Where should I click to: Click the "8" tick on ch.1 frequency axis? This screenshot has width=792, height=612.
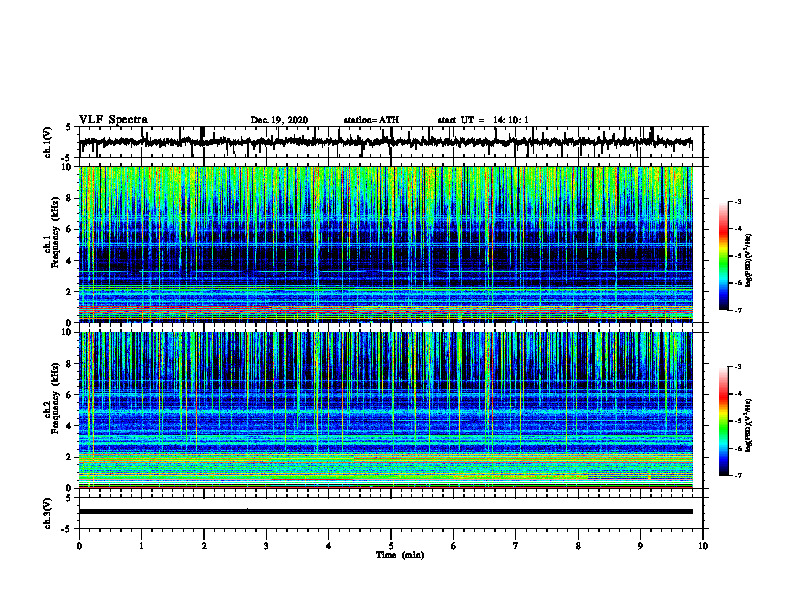click(70, 199)
